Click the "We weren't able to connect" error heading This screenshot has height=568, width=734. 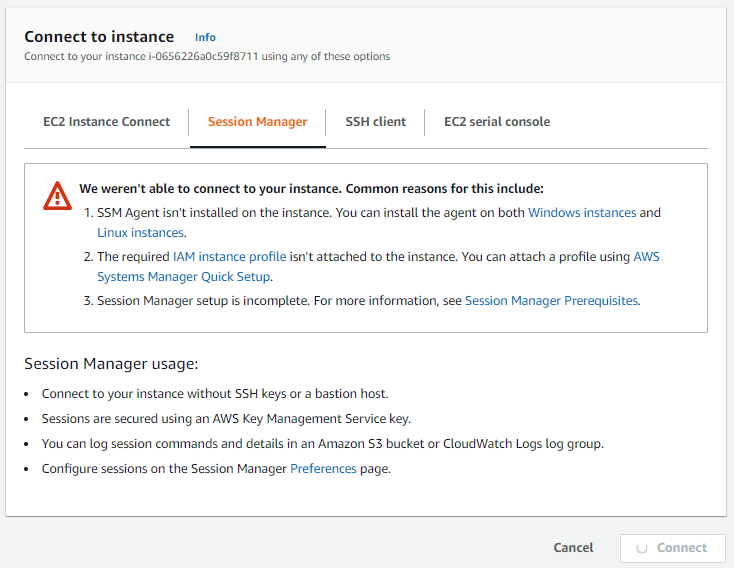click(311, 188)
